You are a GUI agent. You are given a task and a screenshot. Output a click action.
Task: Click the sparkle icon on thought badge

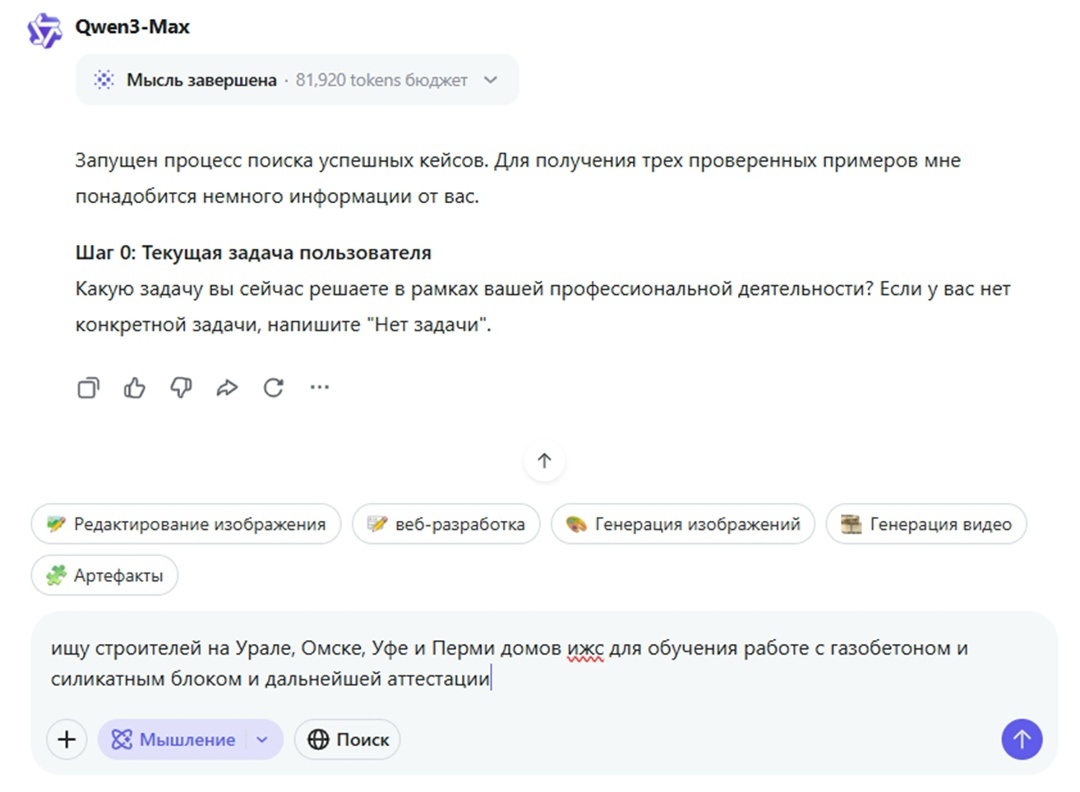(104, 79)
